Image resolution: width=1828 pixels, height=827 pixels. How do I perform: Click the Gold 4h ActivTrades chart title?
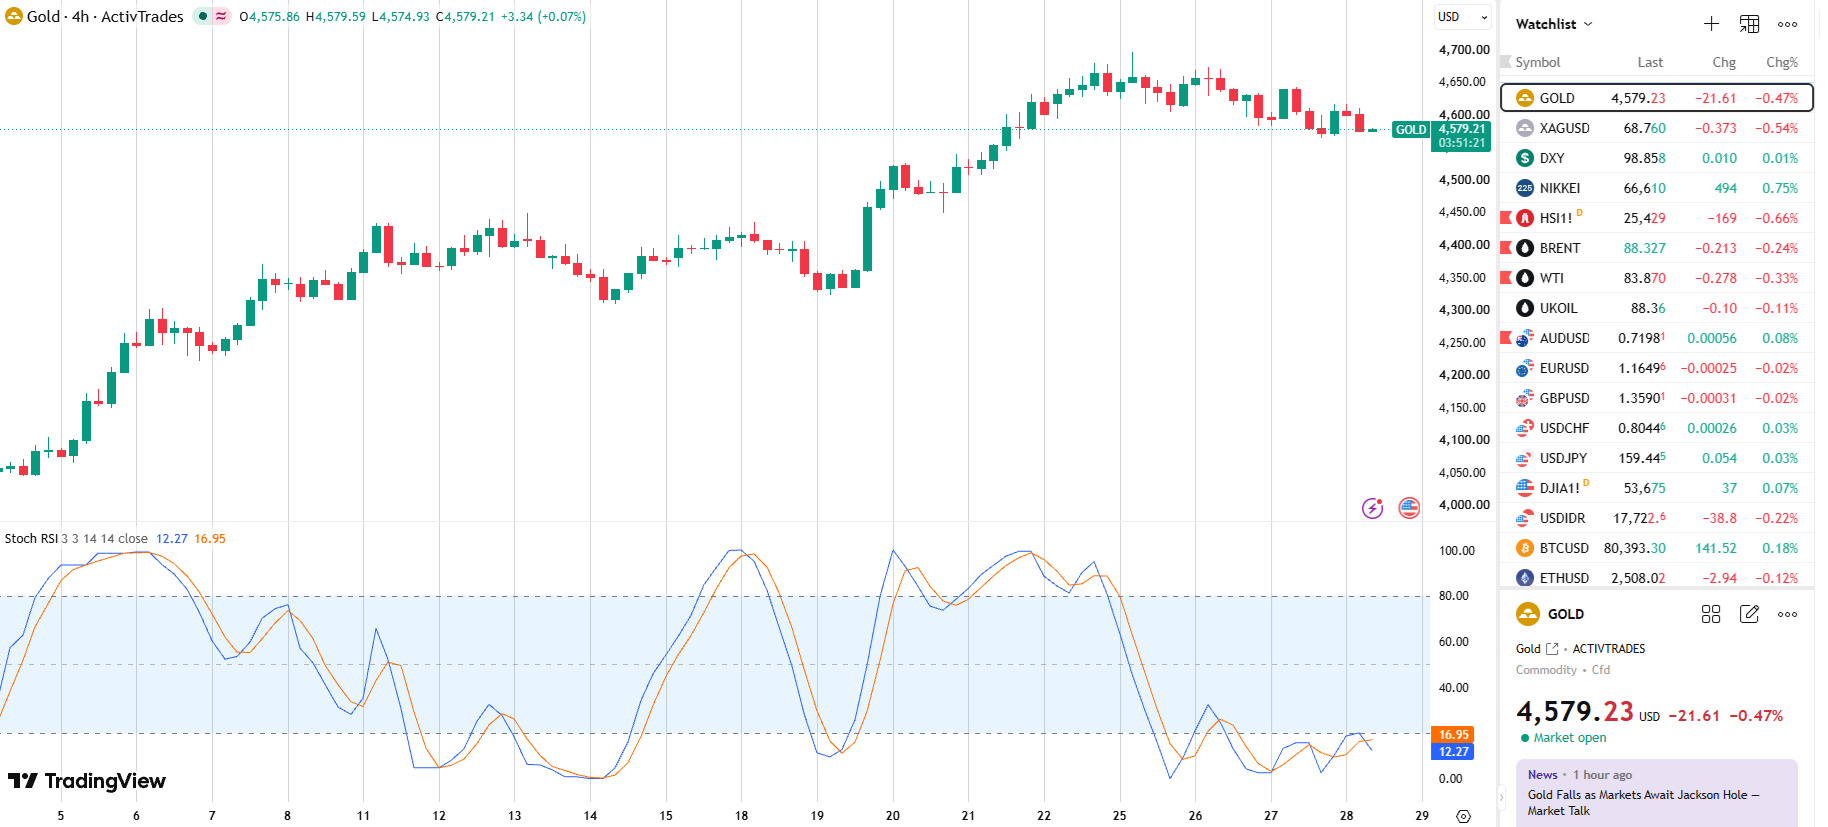coord(105,16)
